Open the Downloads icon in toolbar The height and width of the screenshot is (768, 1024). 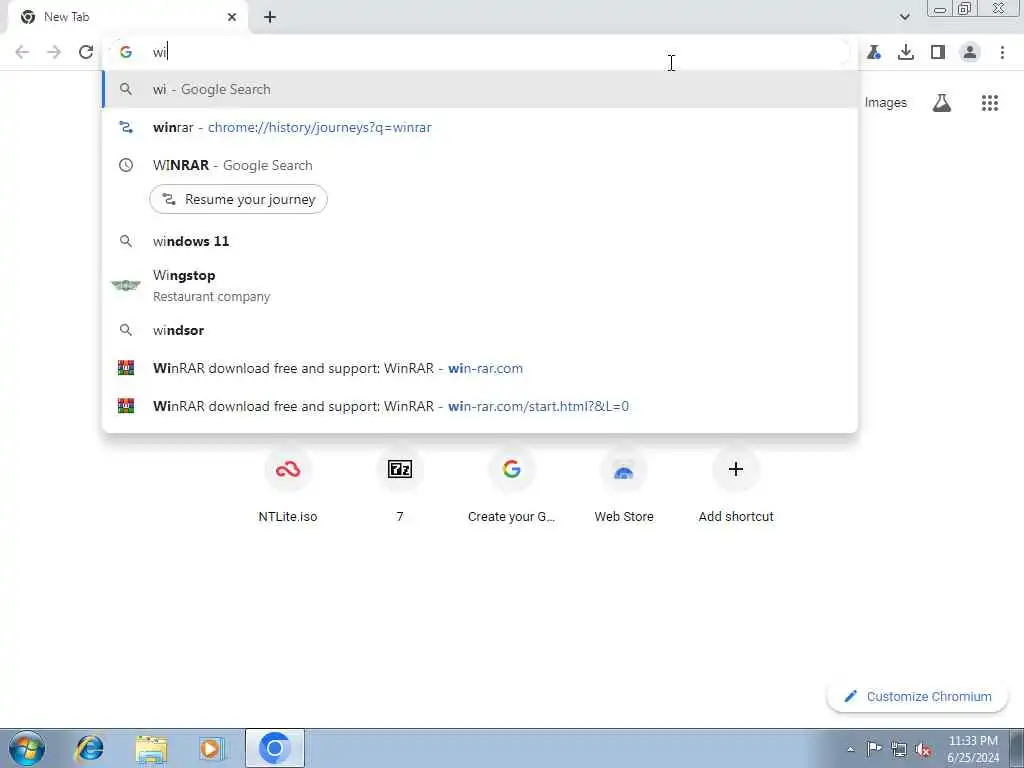906,52
